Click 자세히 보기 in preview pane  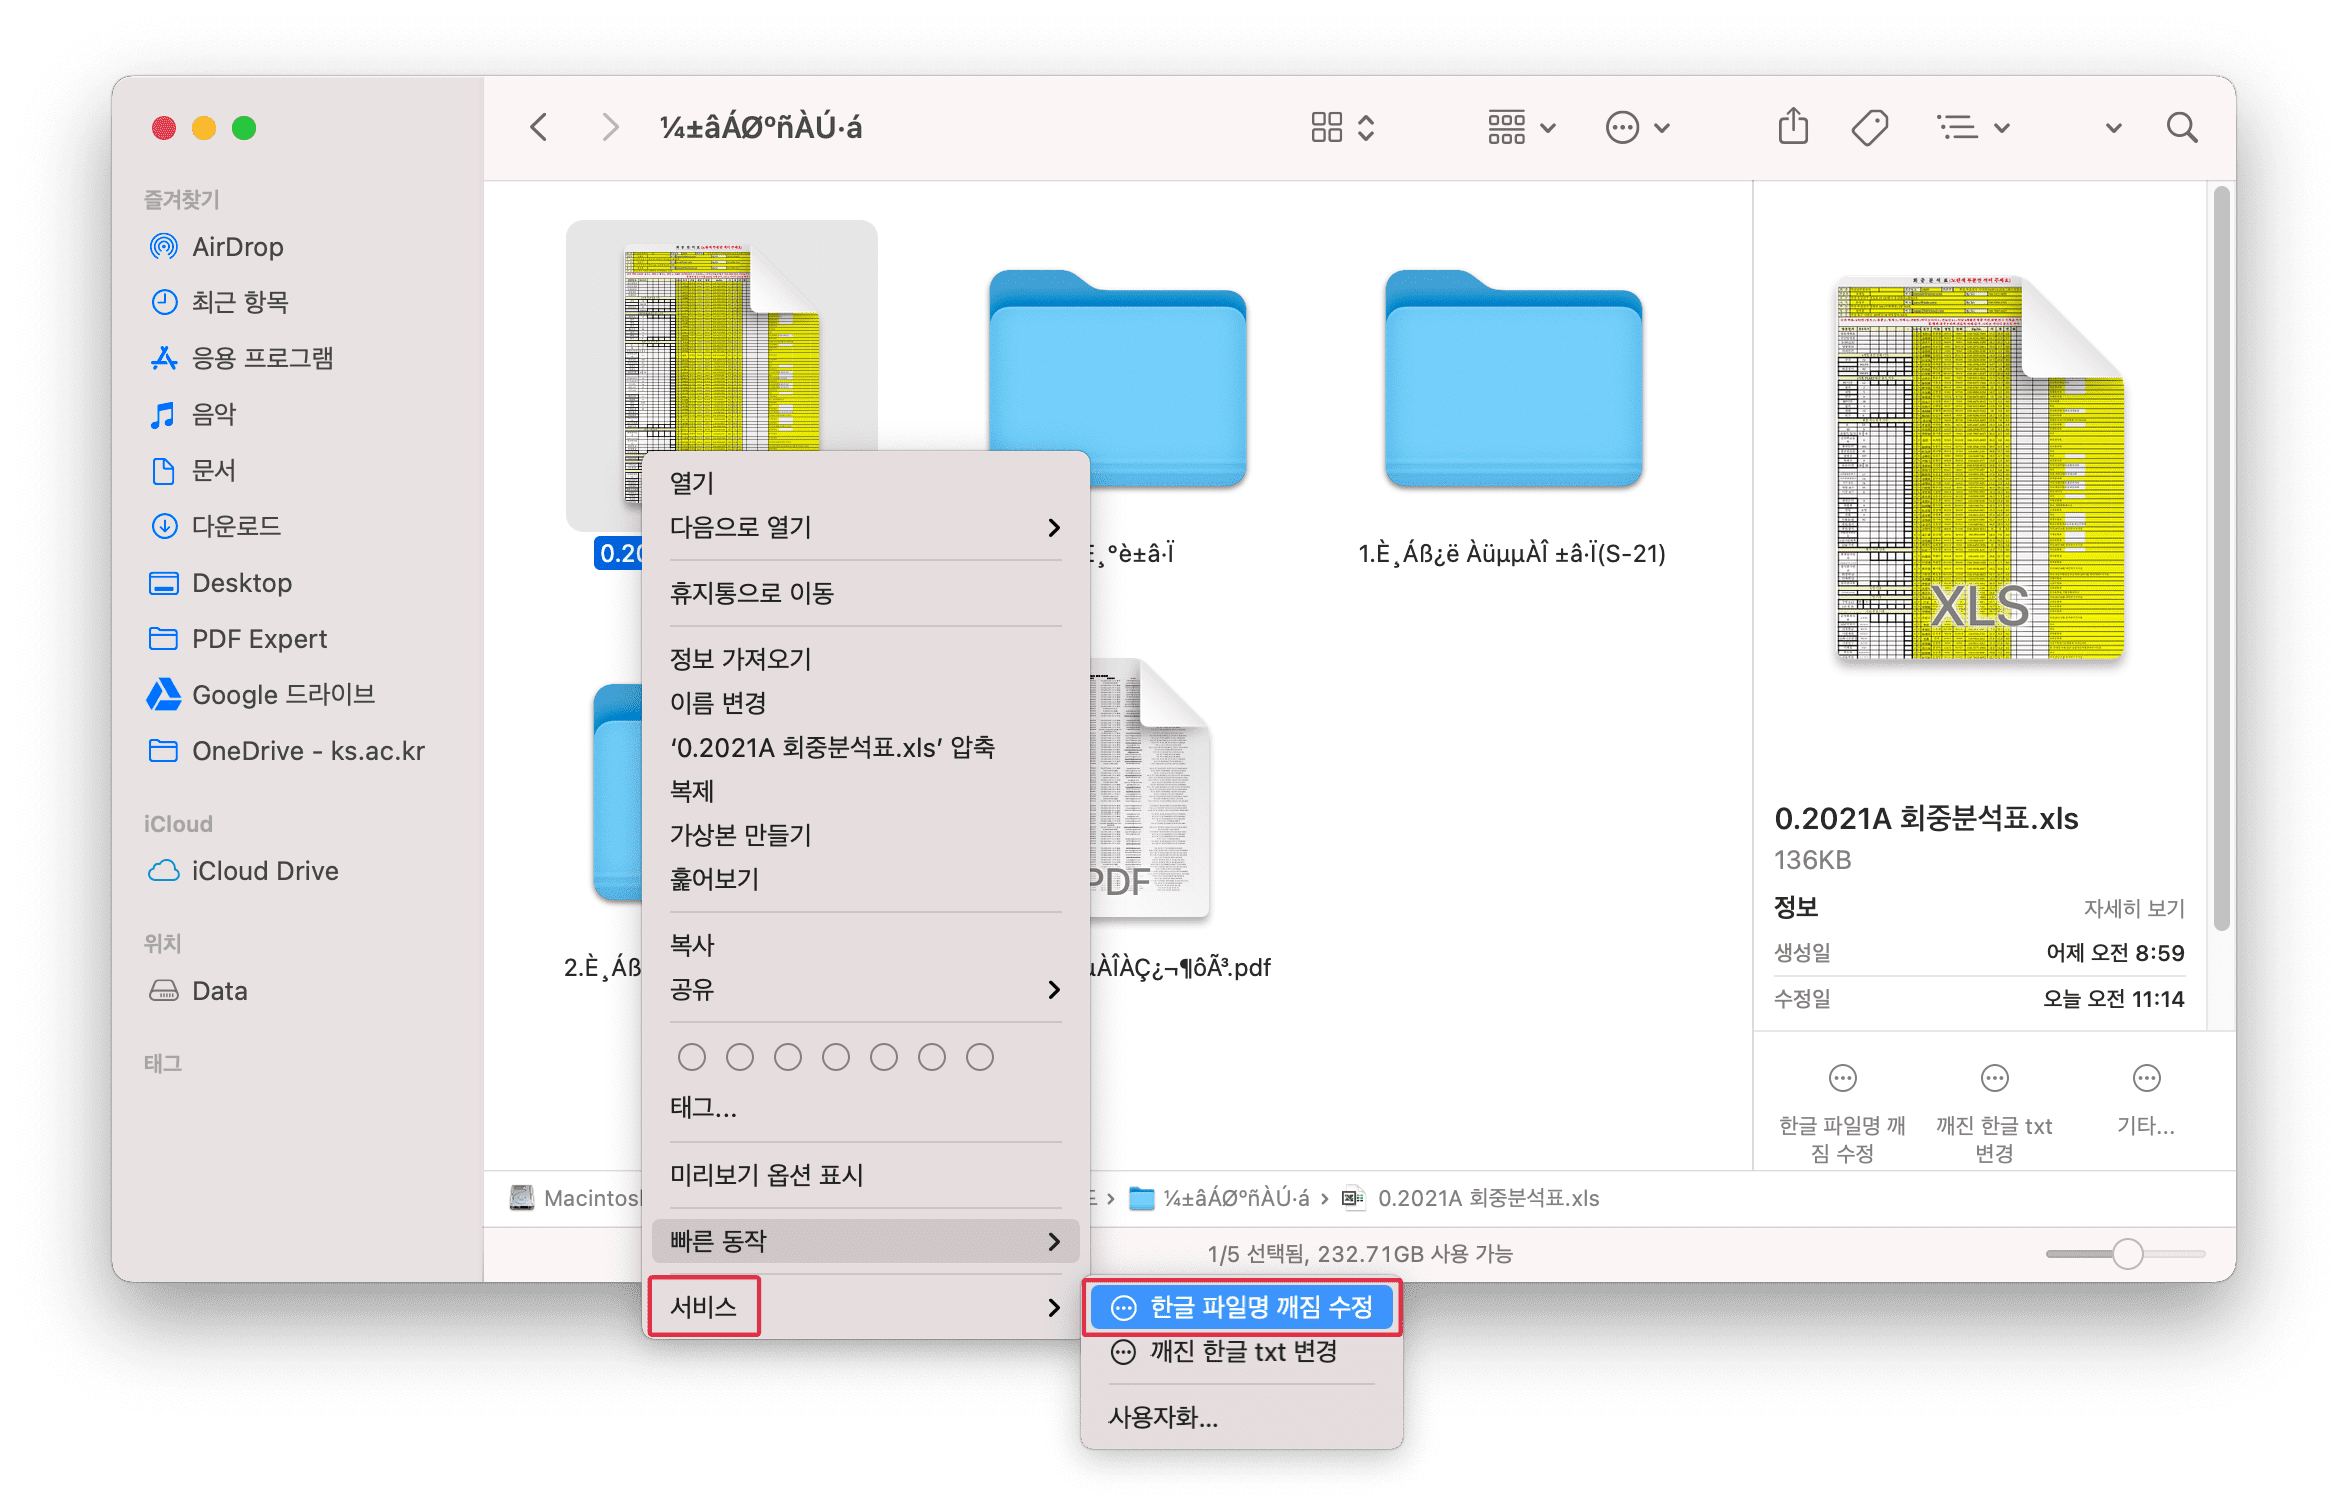(2134, 908)
